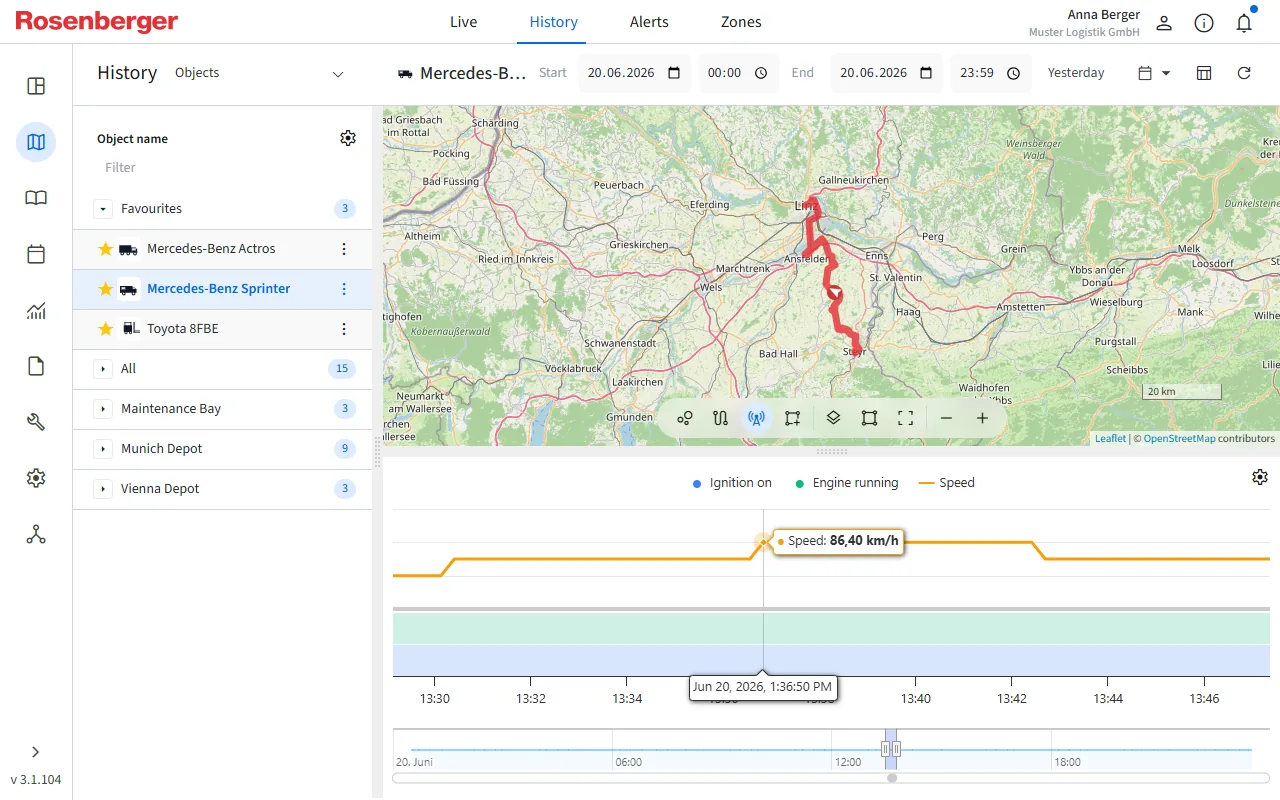1280x800 pixels.
Task: Open the wrench maintenance icon in sidebar
Action: [36, 422]
